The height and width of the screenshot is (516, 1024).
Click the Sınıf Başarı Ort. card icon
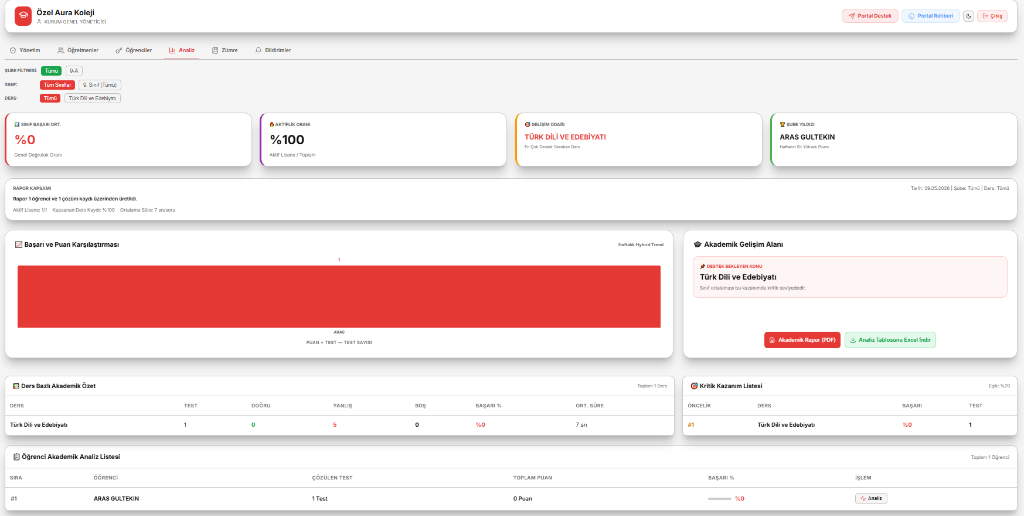[16, 124]
